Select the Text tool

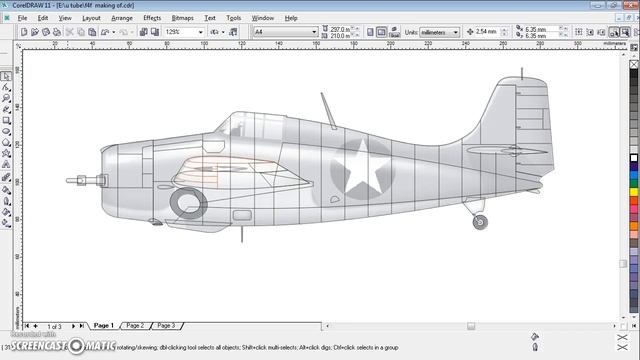pyautogui.click(x=6, y=164)
